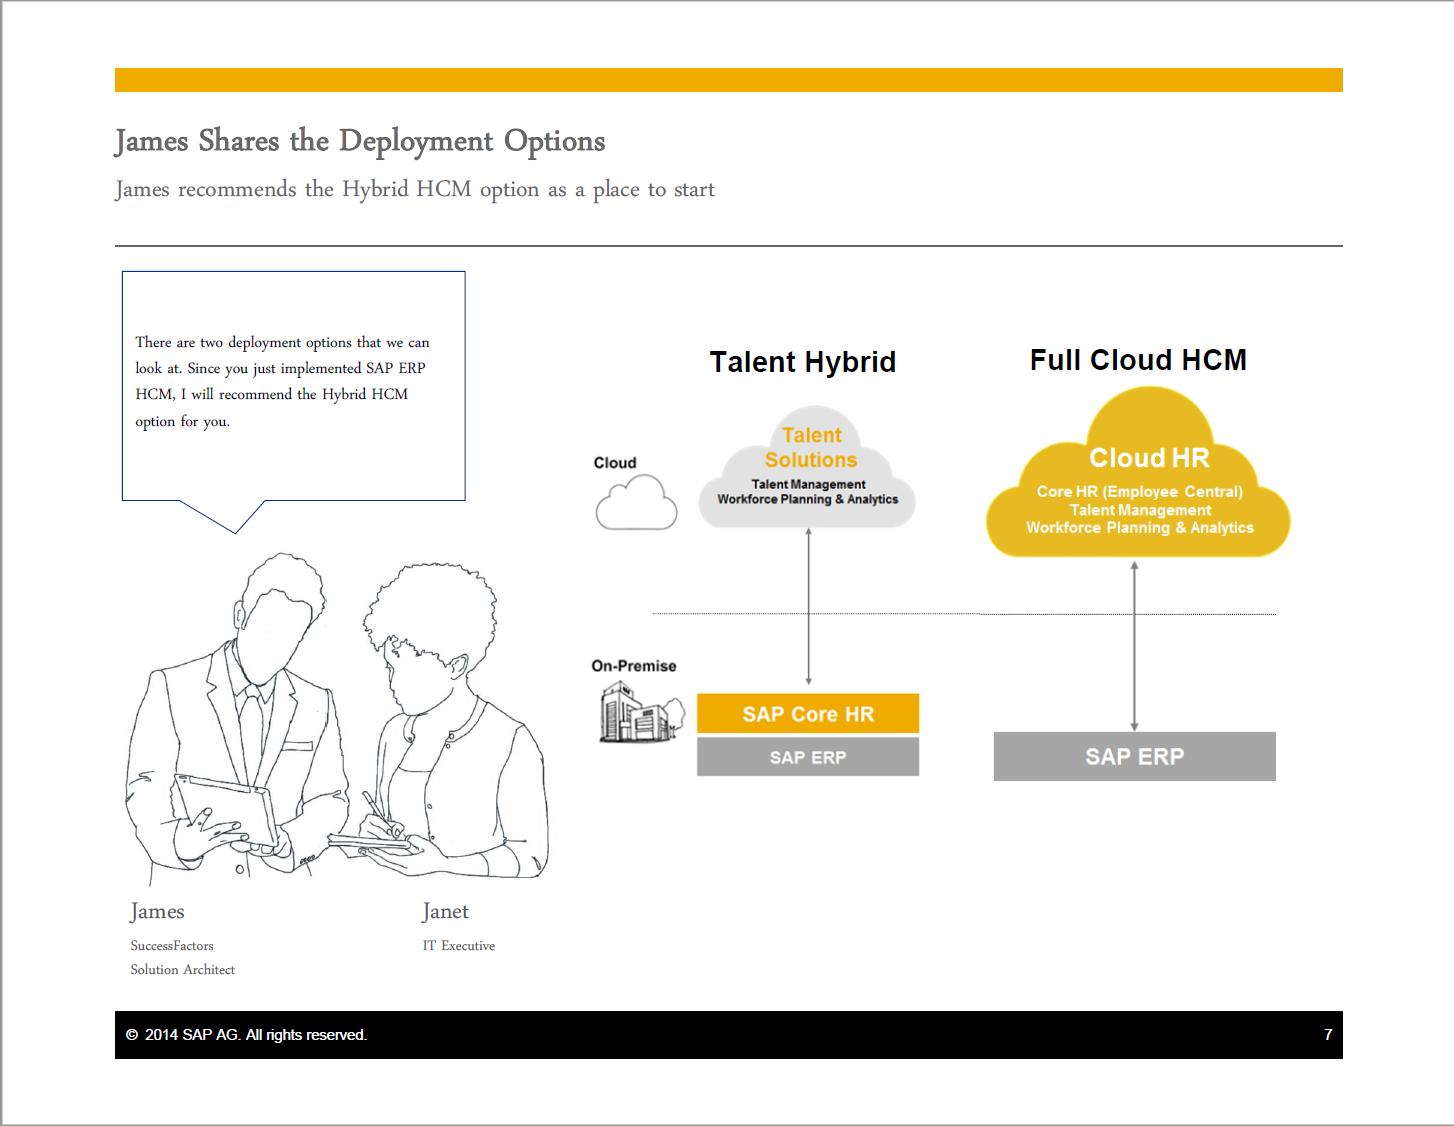
Task: Click the yellow header bar at the top
Action: 728,79
